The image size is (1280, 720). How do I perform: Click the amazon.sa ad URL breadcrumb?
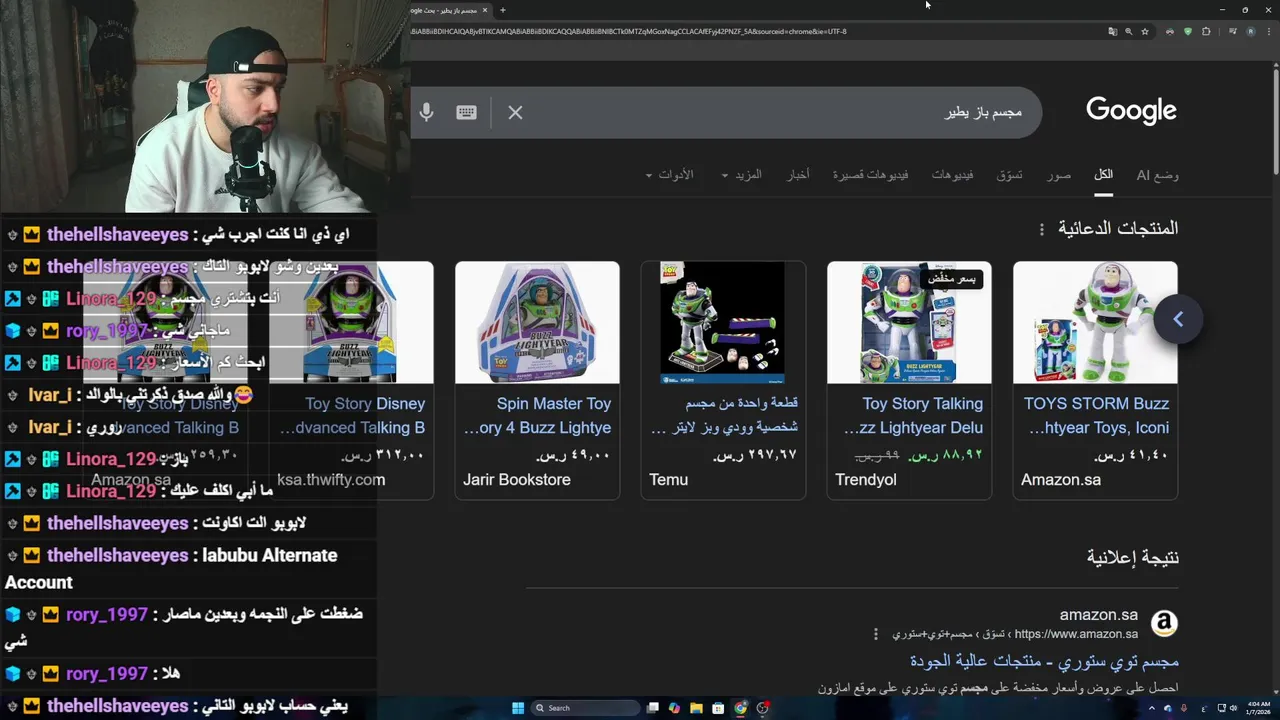[x=1015, y=634]
